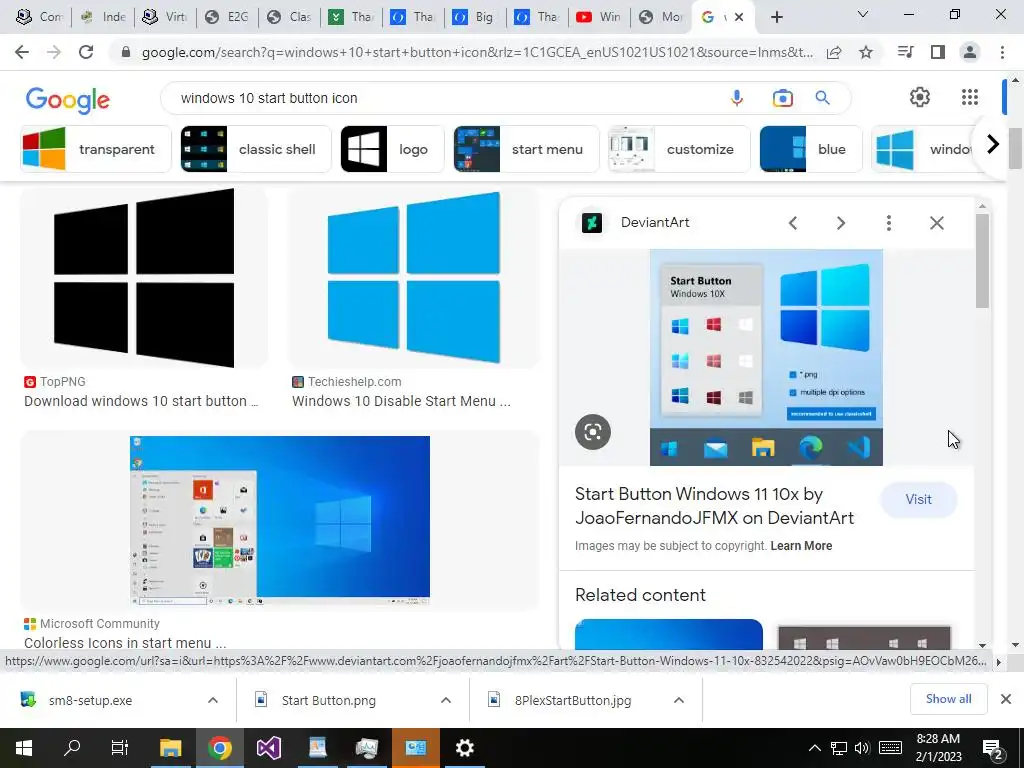Open the Microsoft Community desktop screenshot result
The width and height of the screenshot is (1024, 768).
[x=280, y=520]
